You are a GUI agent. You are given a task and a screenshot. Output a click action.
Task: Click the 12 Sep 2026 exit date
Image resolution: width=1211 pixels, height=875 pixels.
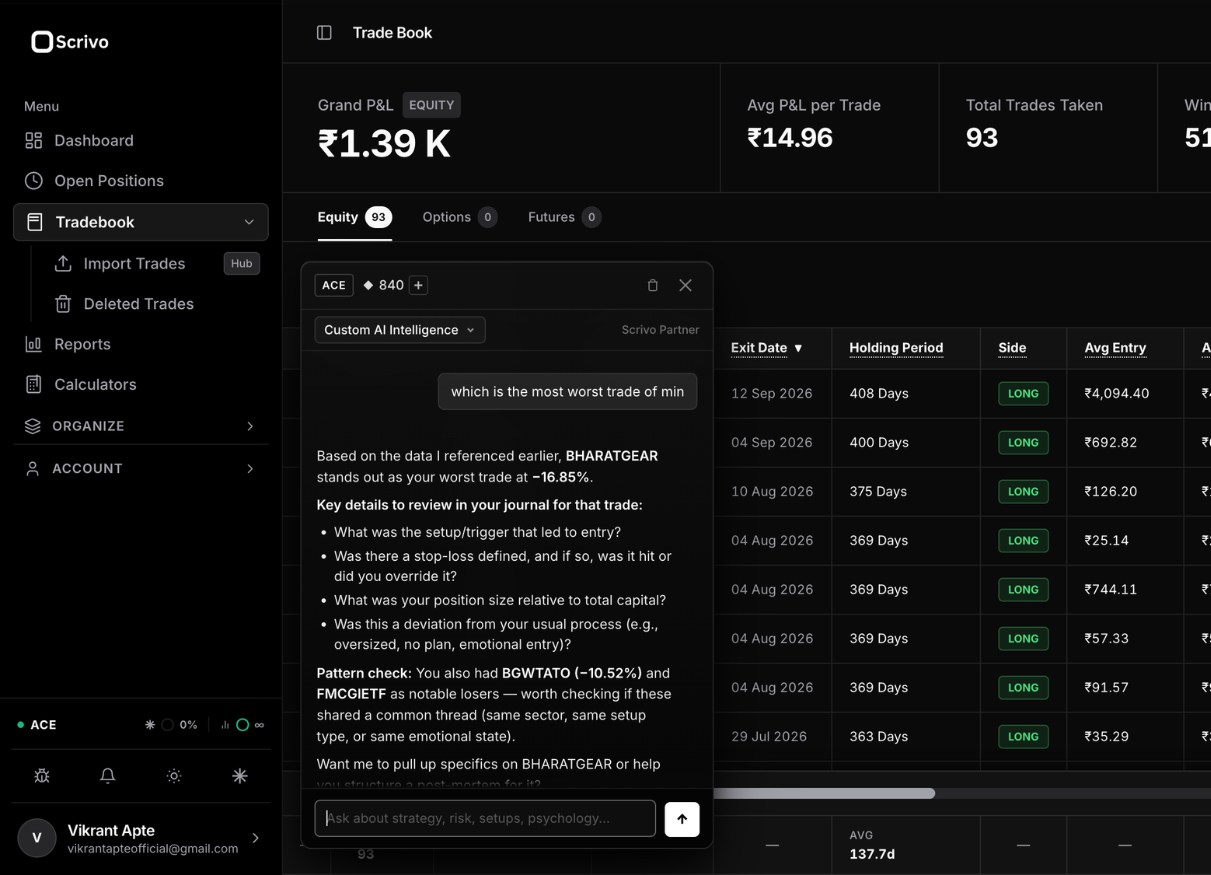pos(772,394)
